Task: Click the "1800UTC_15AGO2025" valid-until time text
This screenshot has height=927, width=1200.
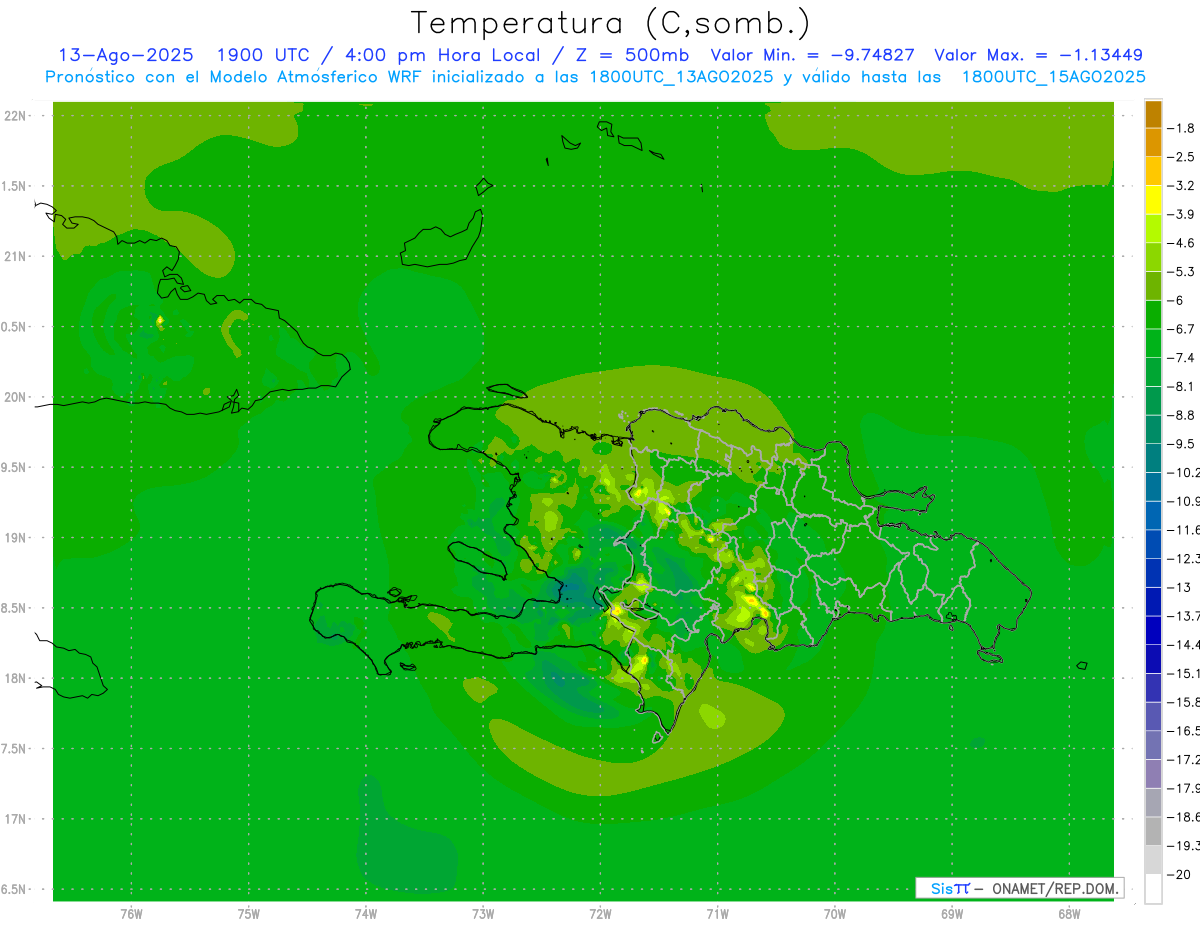Action: click(x=1054, y=77)
